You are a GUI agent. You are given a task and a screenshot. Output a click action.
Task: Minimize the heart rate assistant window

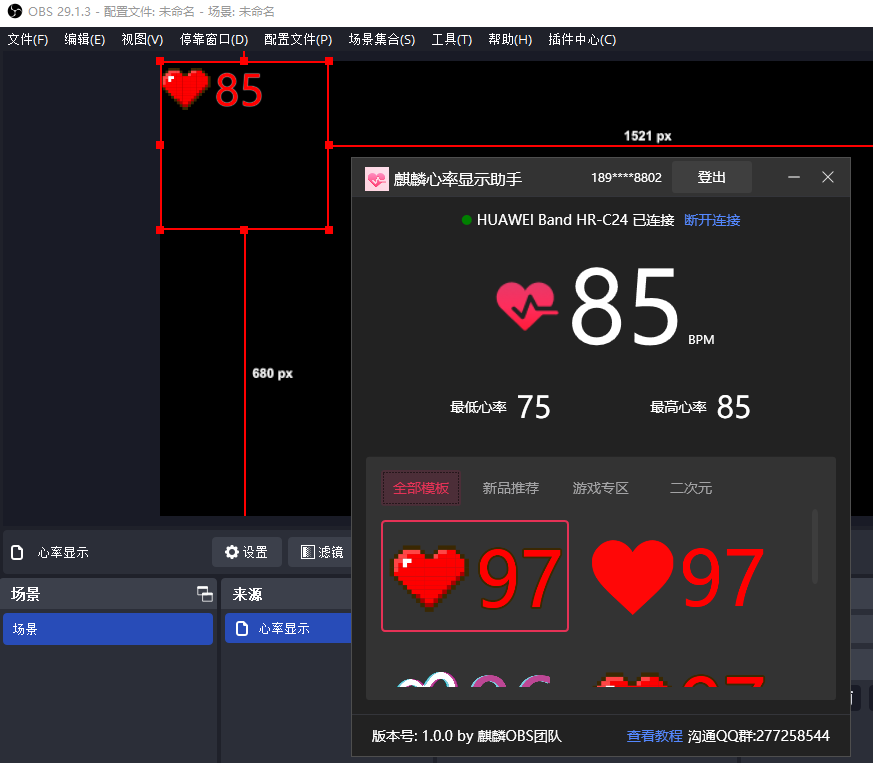coord(794,177)
